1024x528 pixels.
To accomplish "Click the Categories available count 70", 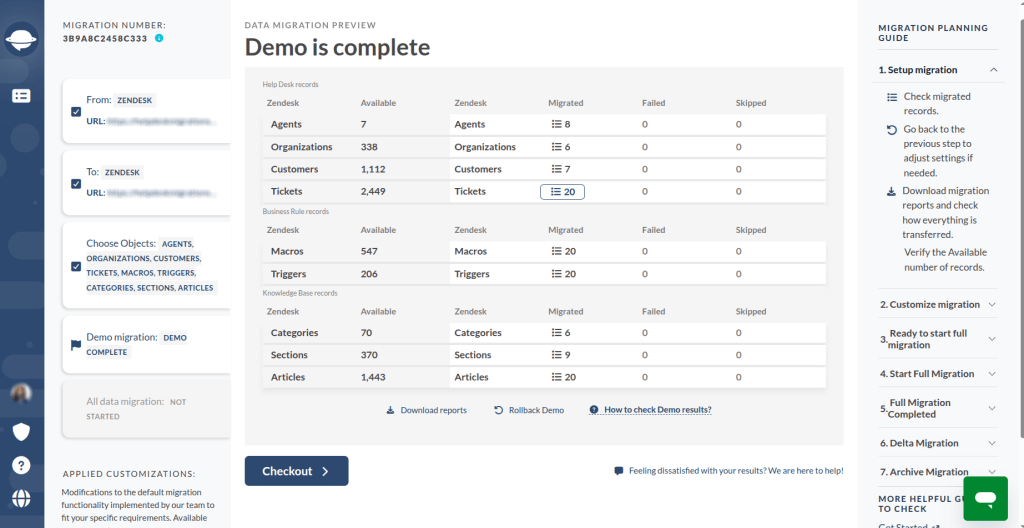I will pos(366,333).
